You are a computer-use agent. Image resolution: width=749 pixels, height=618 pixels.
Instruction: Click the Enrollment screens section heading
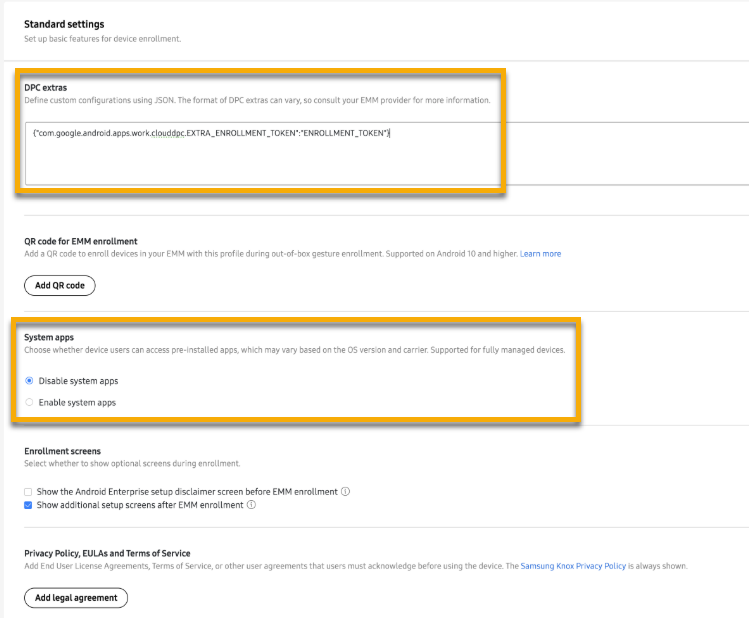pos(62,452)
